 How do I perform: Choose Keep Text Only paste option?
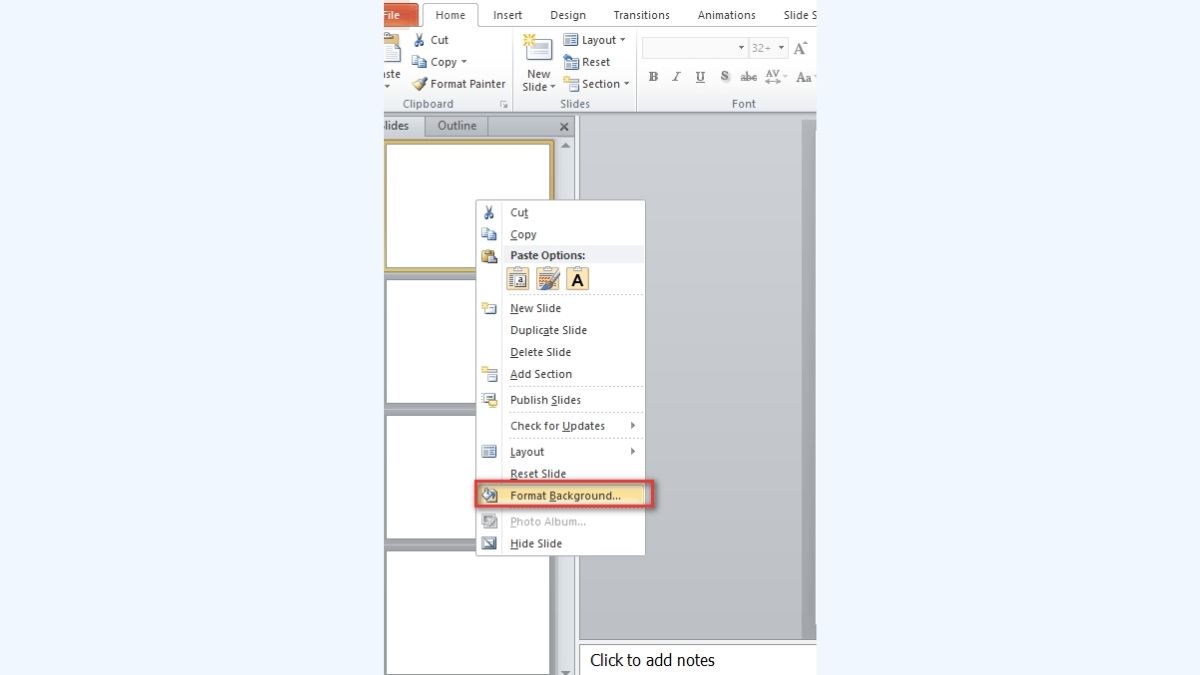[578, 279]
